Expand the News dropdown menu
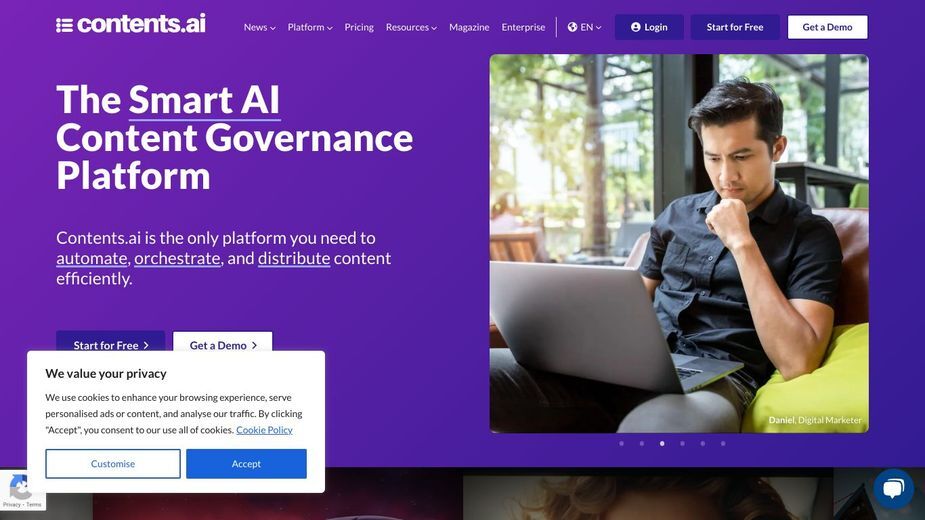Viewport: 925px width, 520px height. [260, 27]
